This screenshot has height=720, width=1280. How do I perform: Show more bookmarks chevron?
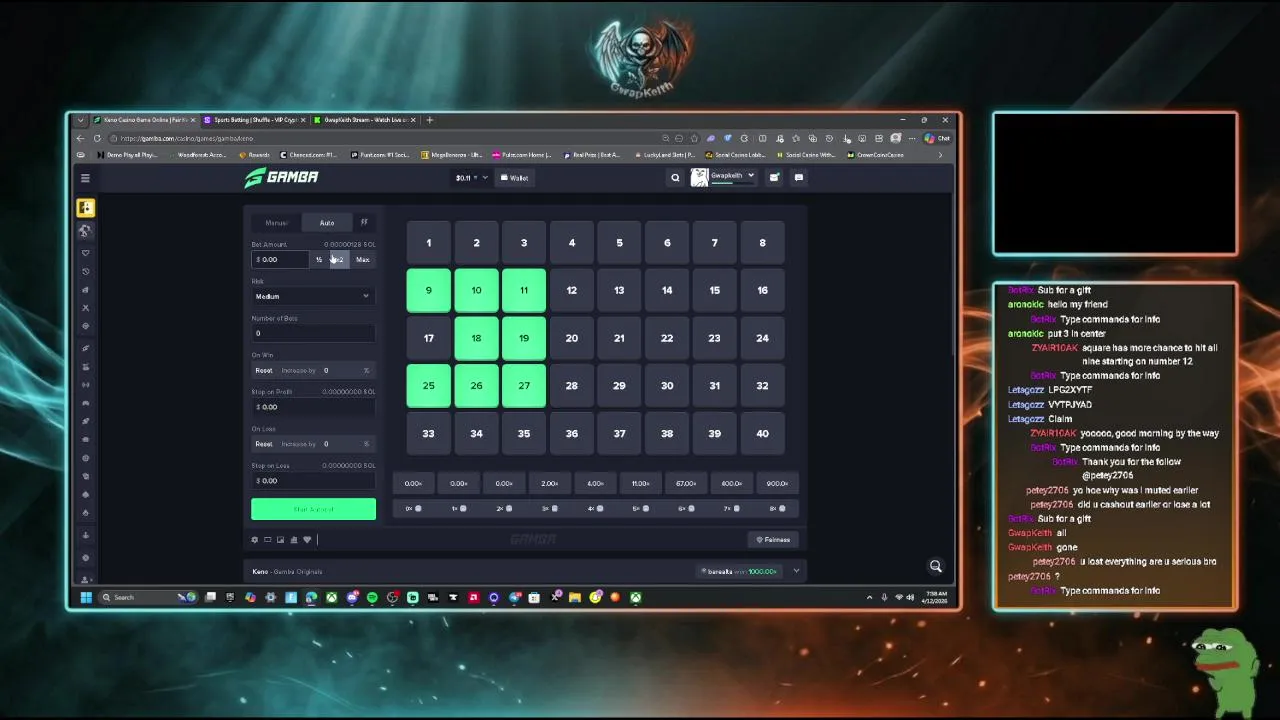coord(939,155)
